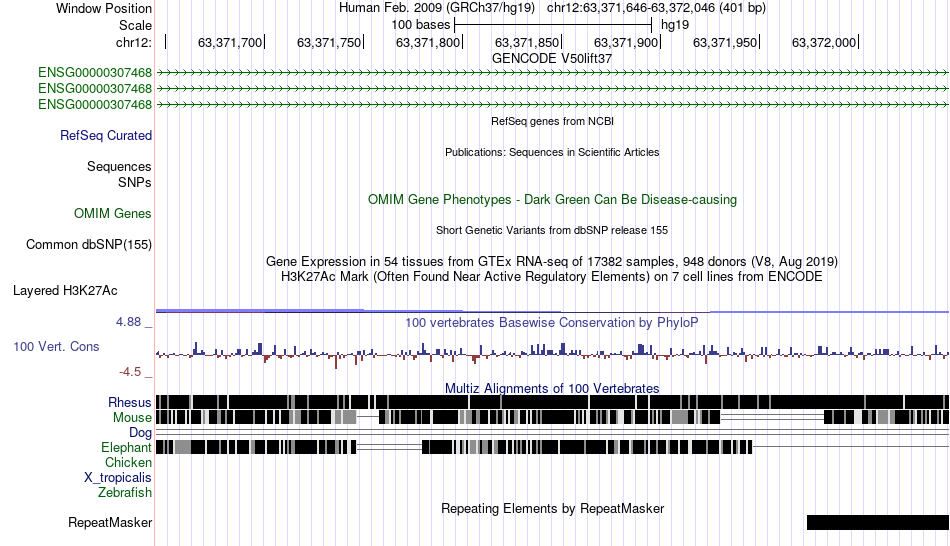The height and width of the screenshot is (546, 950).
Task: Click the Rhesus alignment label
Action: click(x=129, y=402)
